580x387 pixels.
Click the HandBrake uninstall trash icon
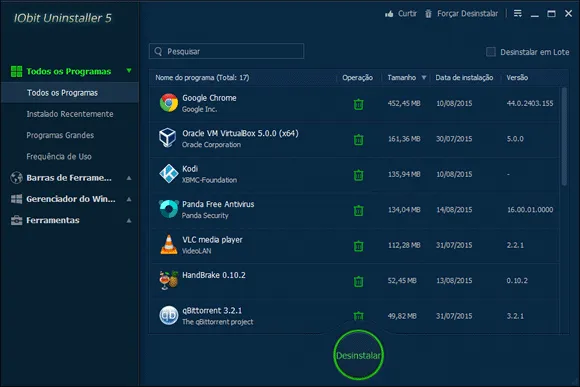click(358, 282)
